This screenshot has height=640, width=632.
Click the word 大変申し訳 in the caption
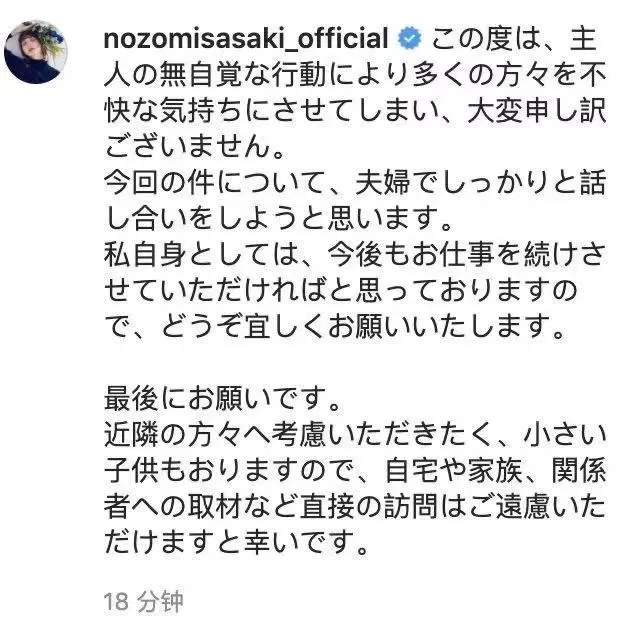pos(536,111)
